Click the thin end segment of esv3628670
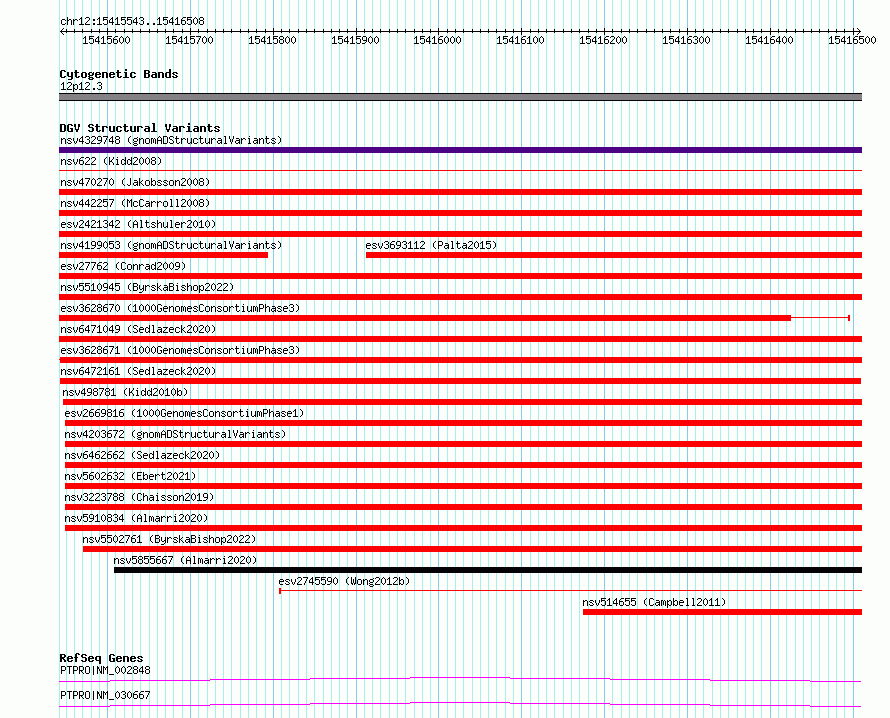This screenshot has height=718, width=890. point(820,318)
